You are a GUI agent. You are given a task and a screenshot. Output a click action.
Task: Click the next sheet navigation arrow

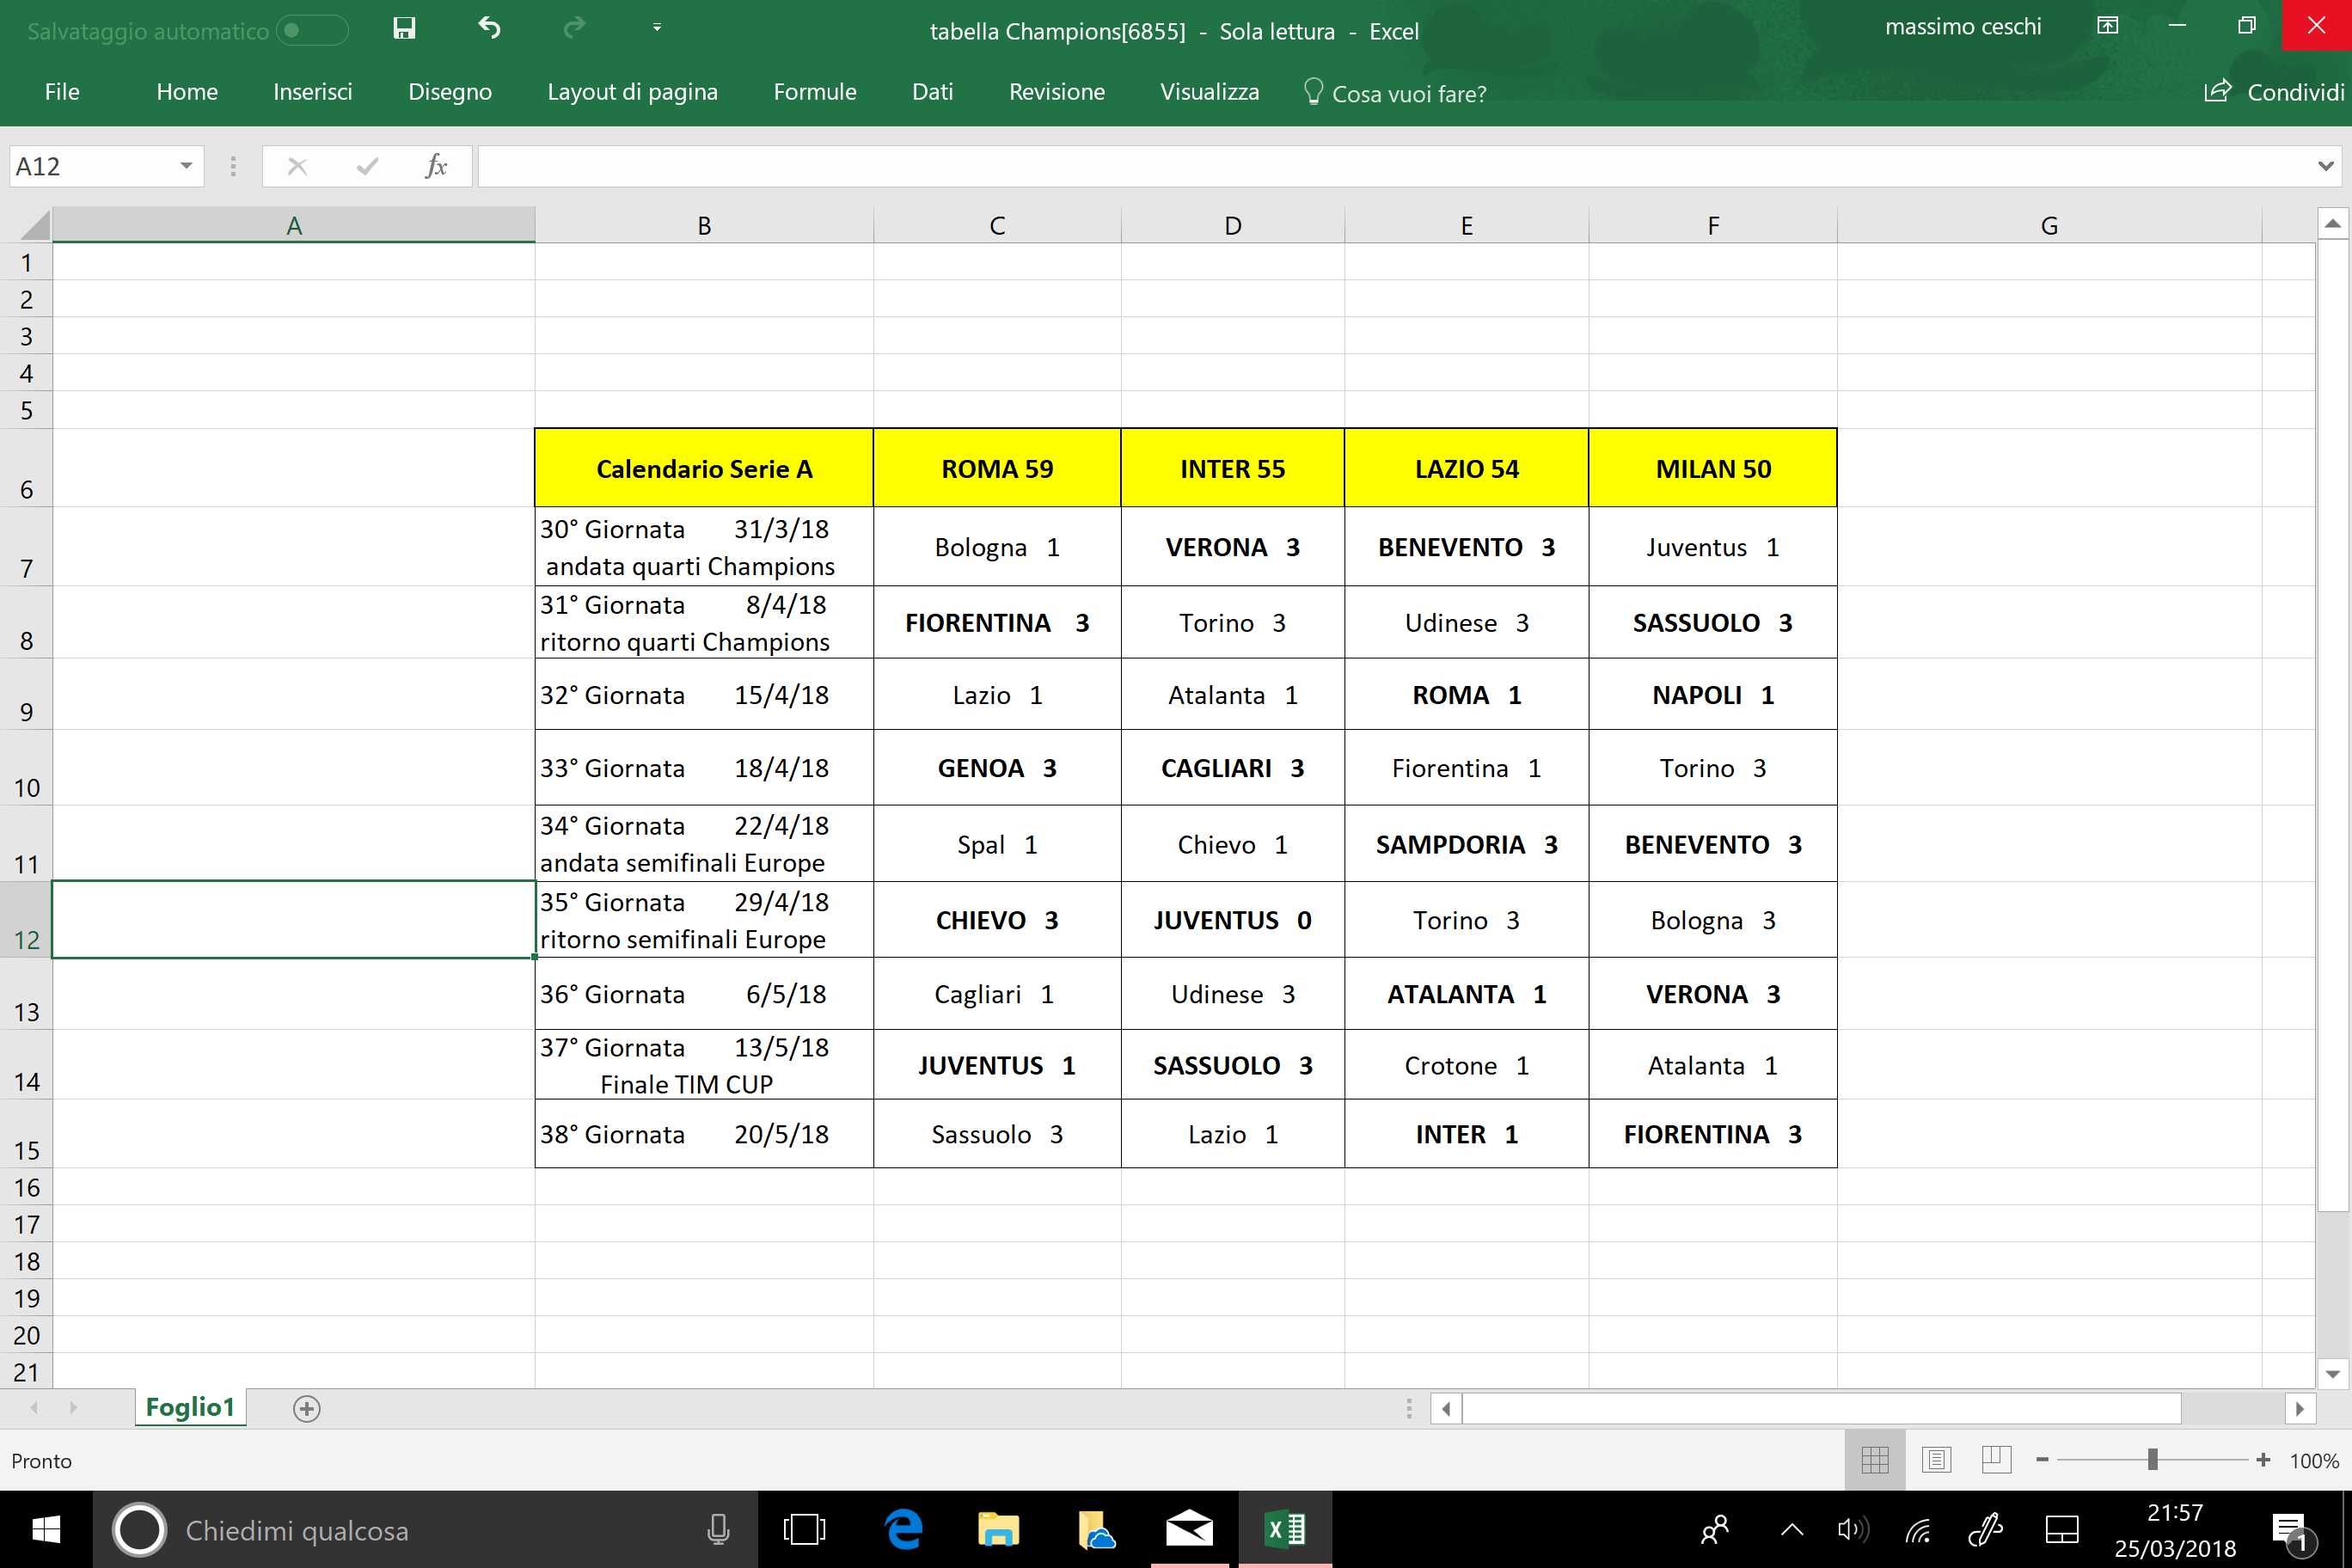click(73, 1407)
